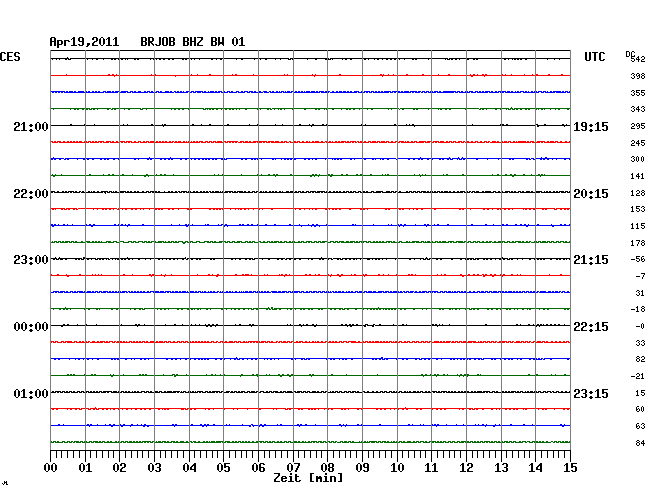Image resolution: width=650 pixels, height=494 pixels.
Task: Click the 21:00 local time label
Action: 31,127
